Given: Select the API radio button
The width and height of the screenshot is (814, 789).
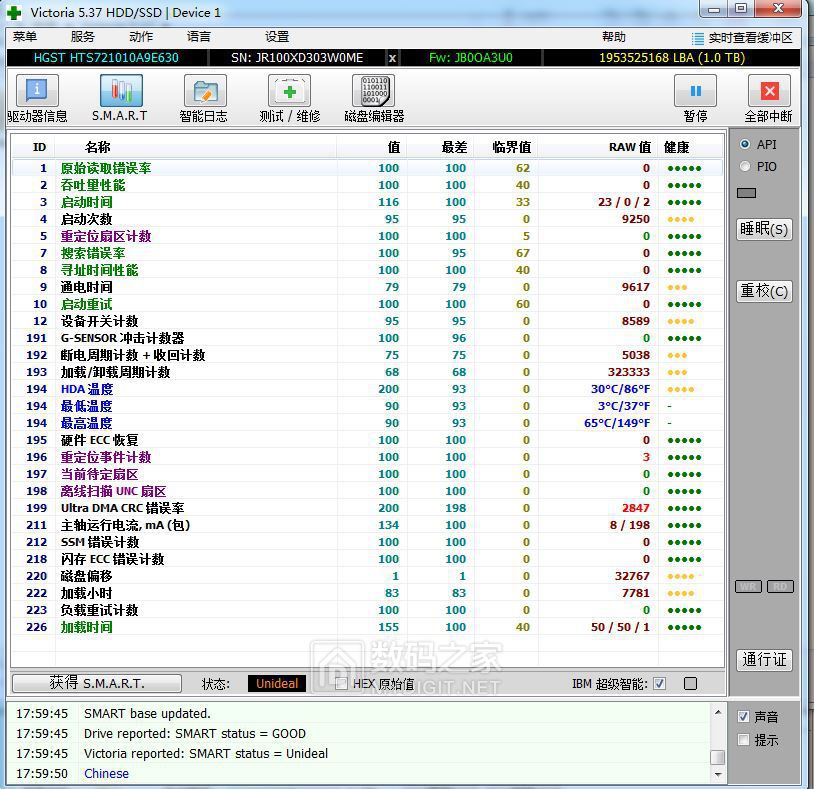Looking at the screenshot, I should click(x=745, y=144).
